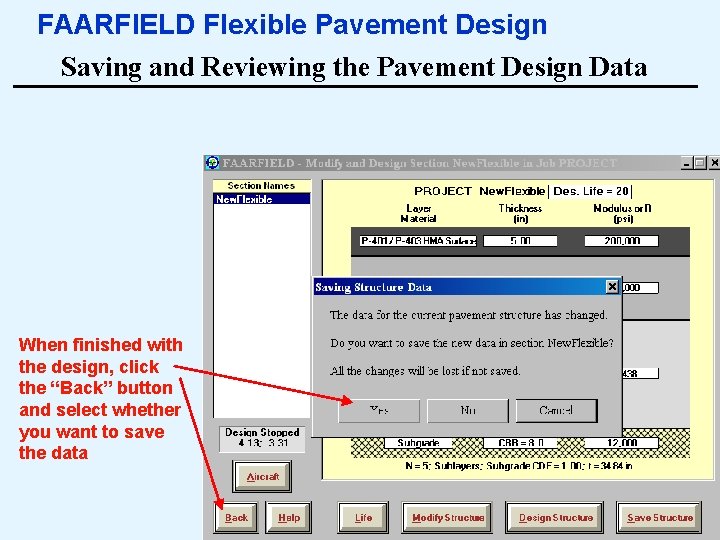This screenshot has width=720, height=540.
Task: Click the Section Names header
Action: click(x=261, y=186)
